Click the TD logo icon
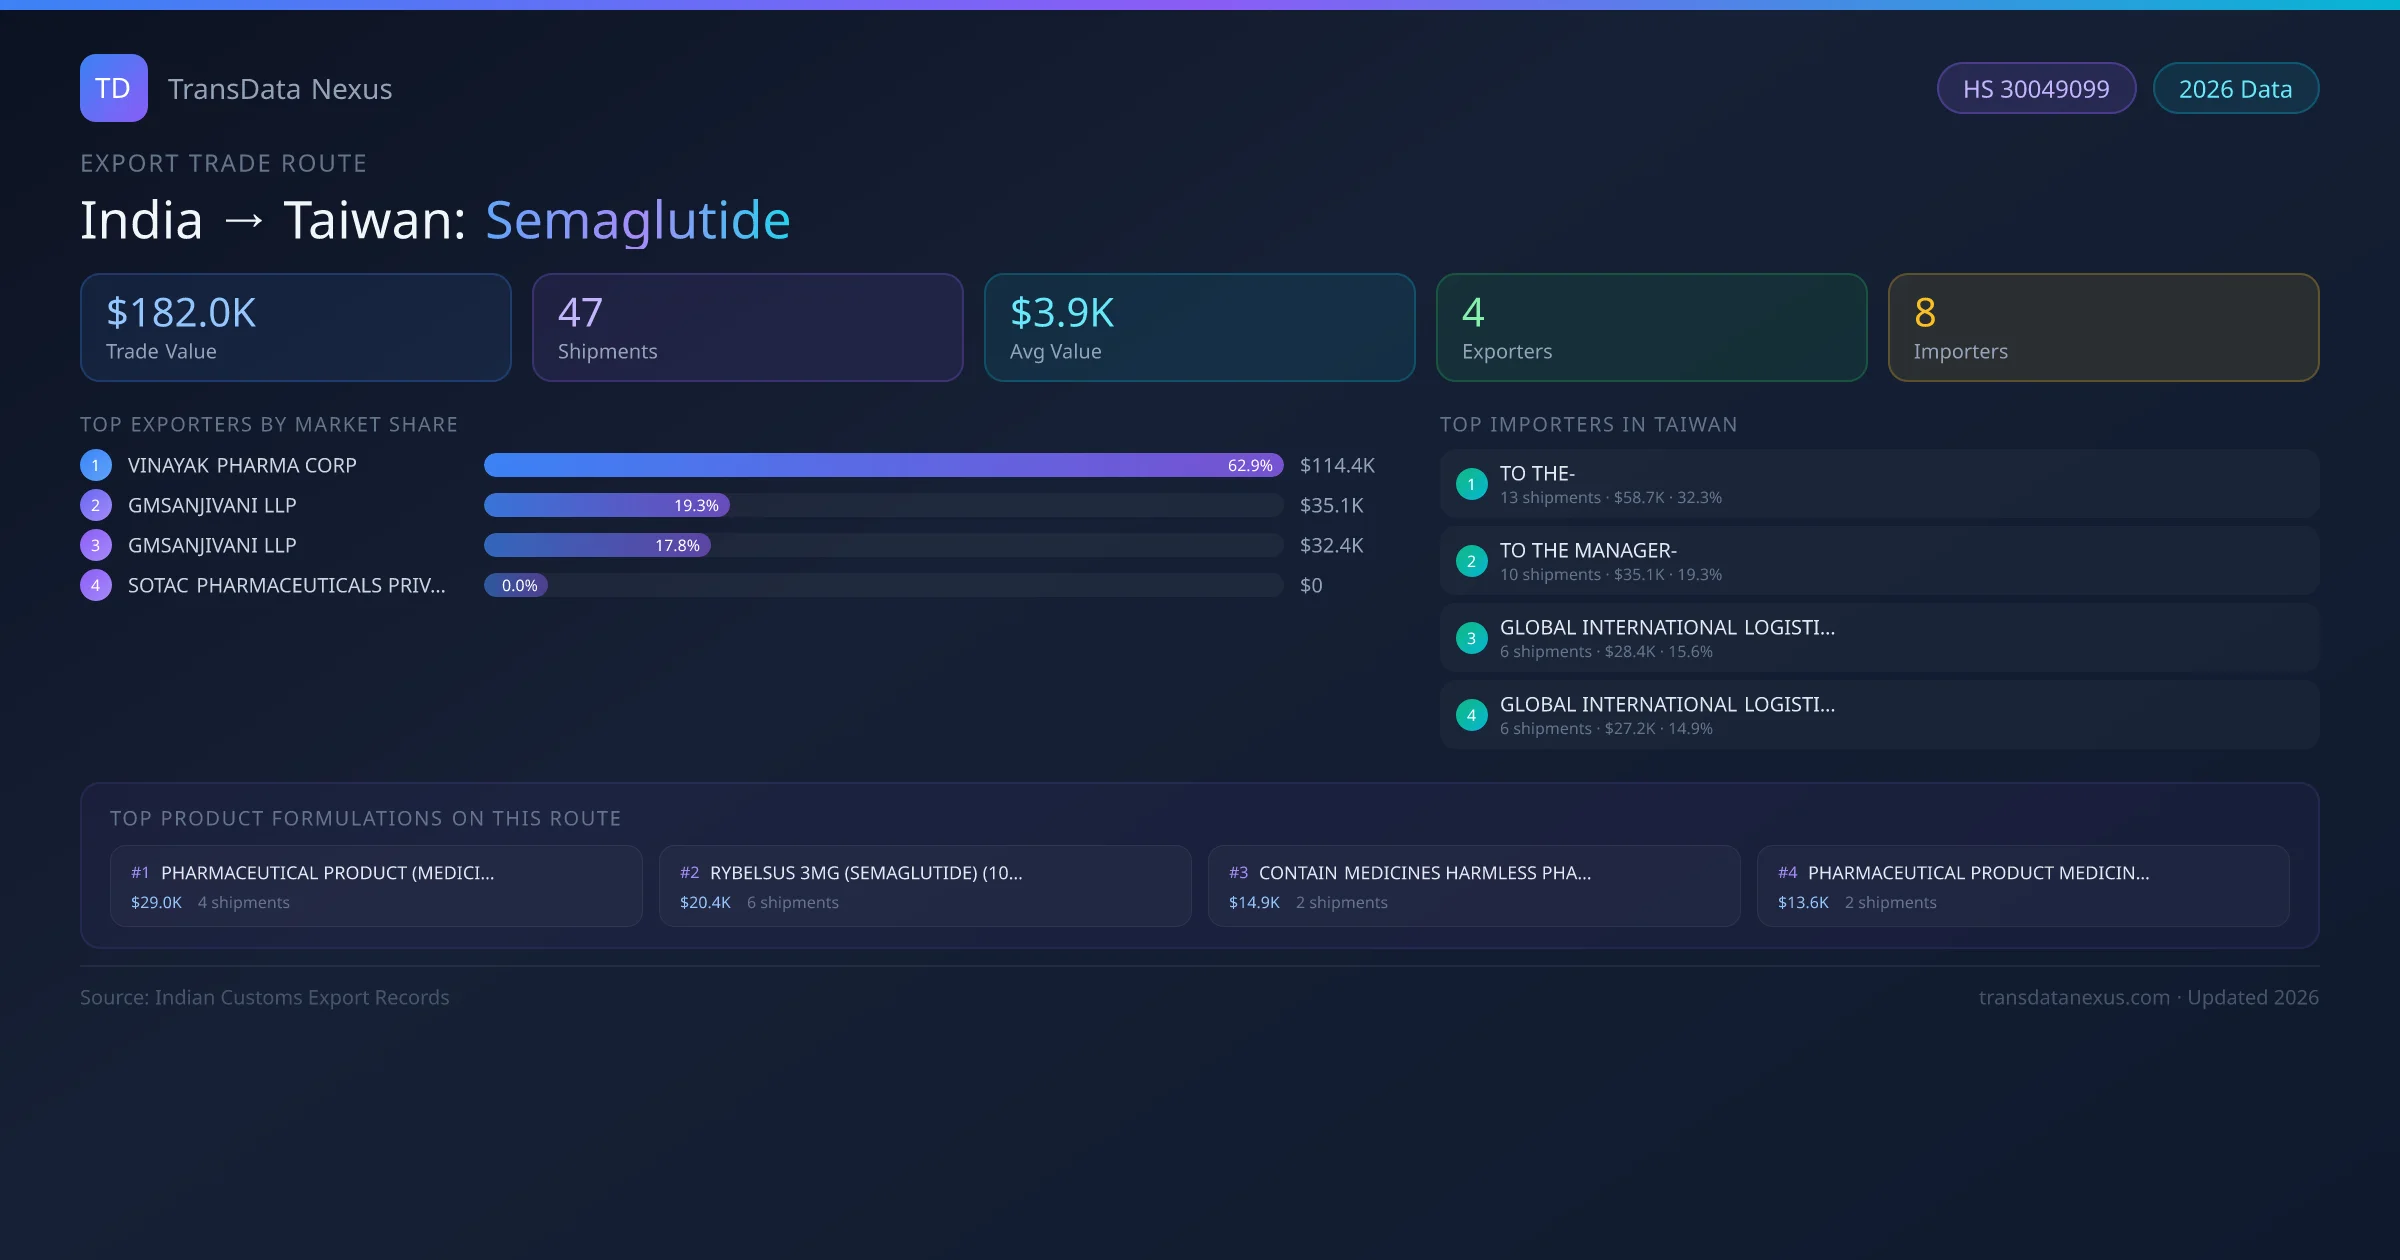 pos(113,88)
